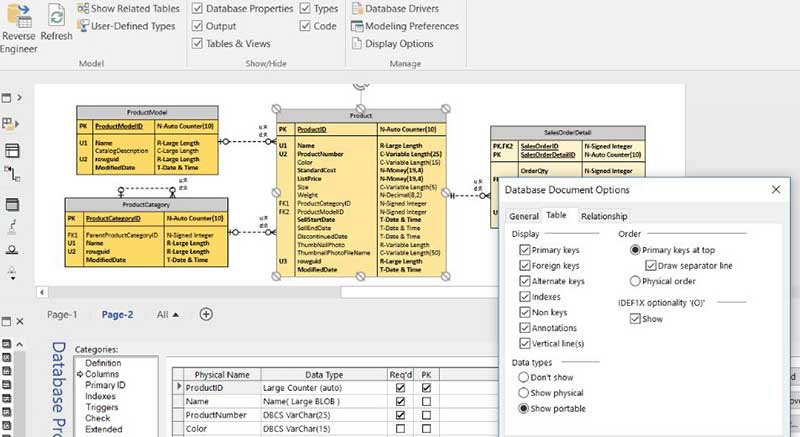This screenshot has width=800, height=437.
Task: Click ProductNumber physical name cell
Action: point(222,415)
